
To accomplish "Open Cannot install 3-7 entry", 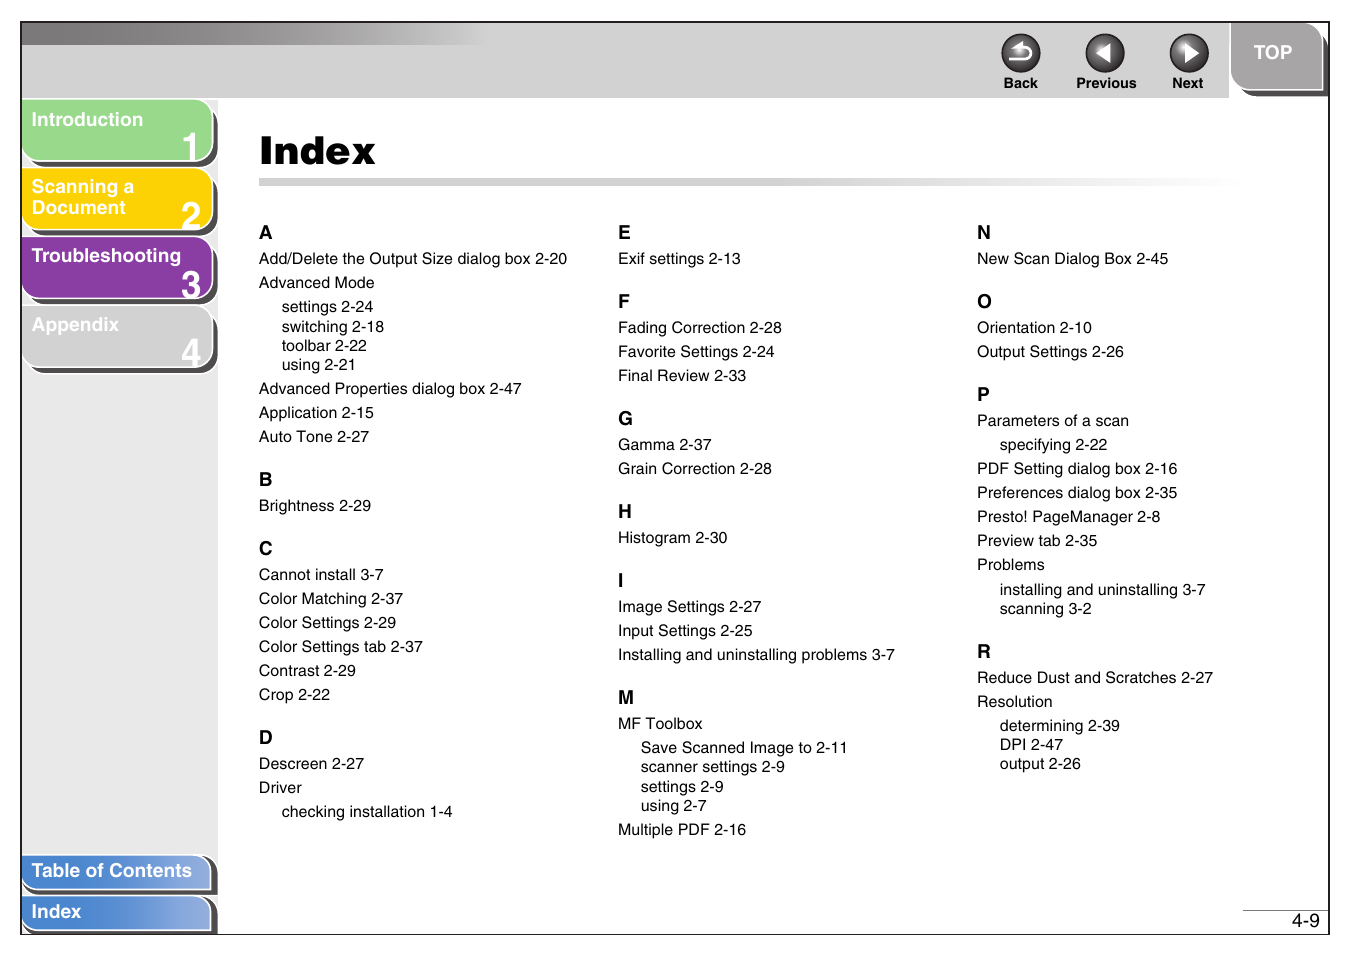I will click(x=321, y=575).
